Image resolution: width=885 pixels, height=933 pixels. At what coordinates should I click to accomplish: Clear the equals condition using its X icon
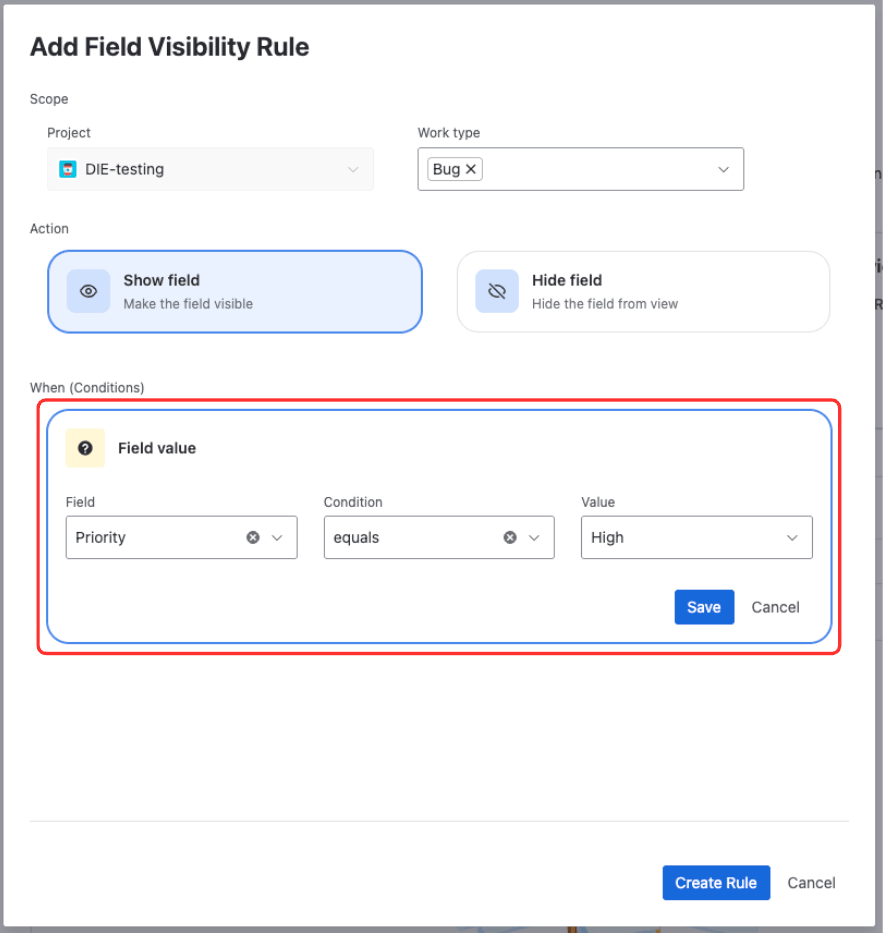[510, 537]
